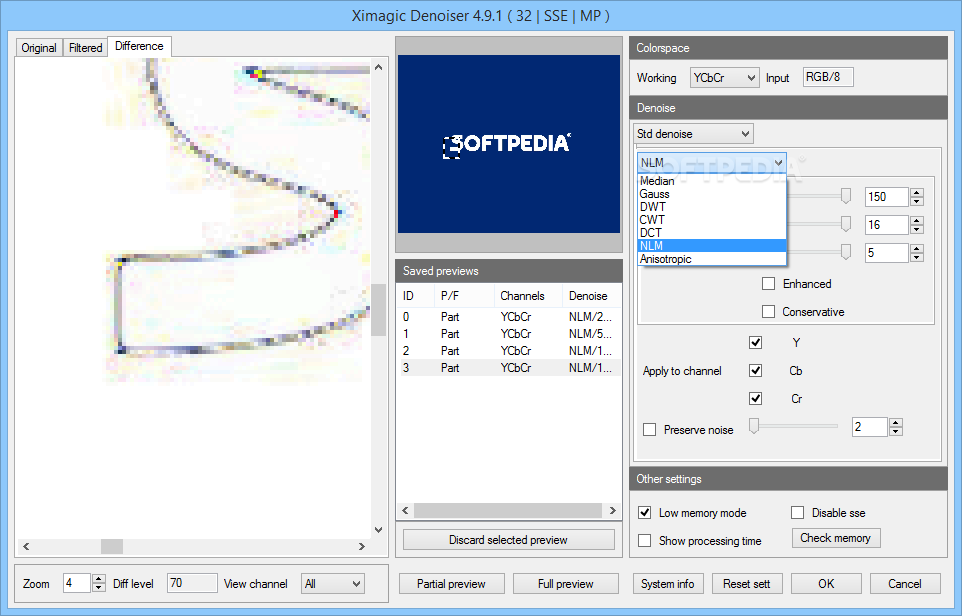962x616 pixels.
Task: Uncheck the Cr channel checkbox
Action: click(x=755, y=399)
